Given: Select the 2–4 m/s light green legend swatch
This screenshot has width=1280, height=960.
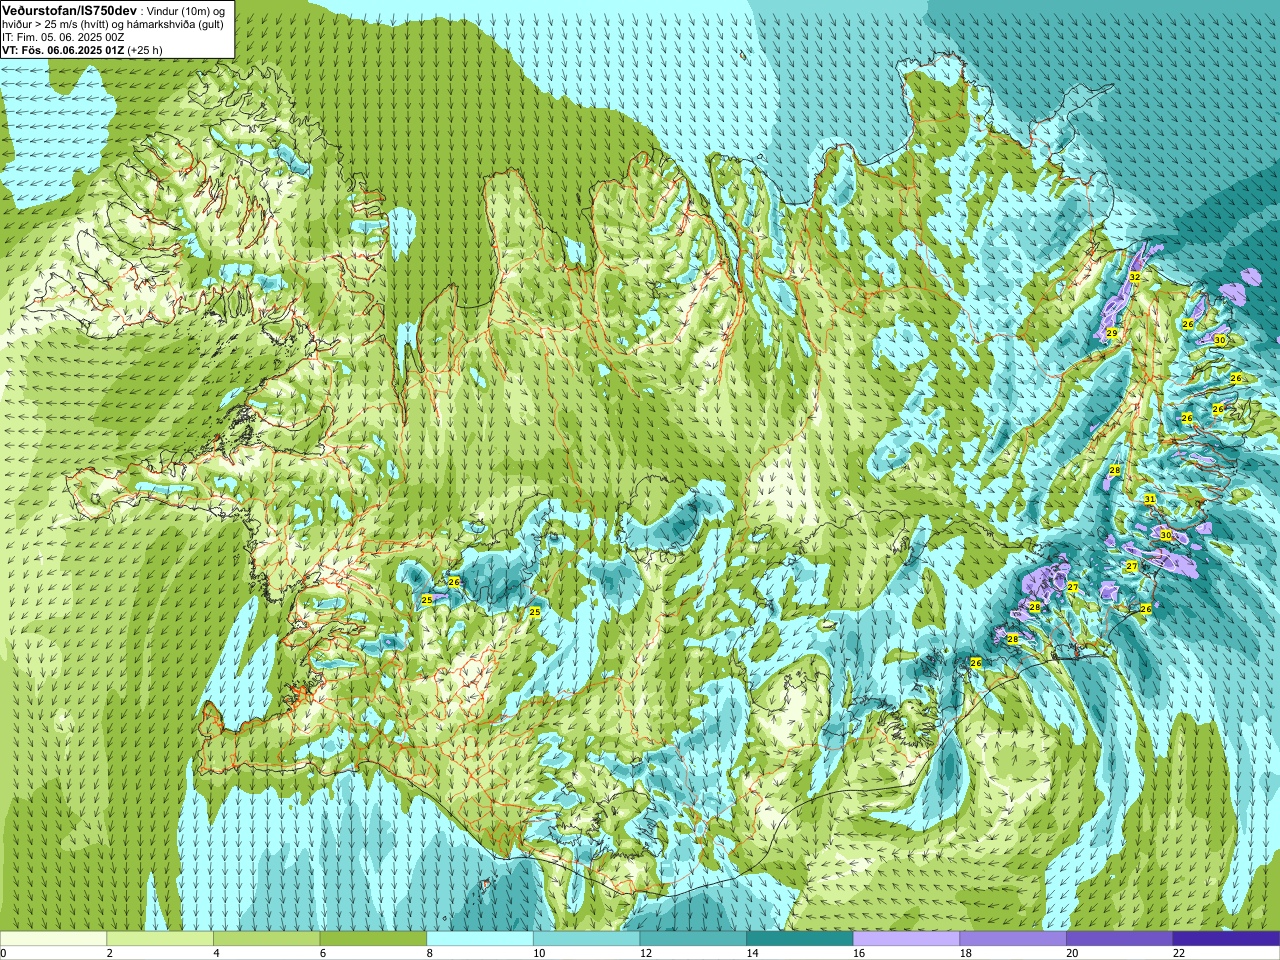Looking at the screenshot, I should point(160,939).
